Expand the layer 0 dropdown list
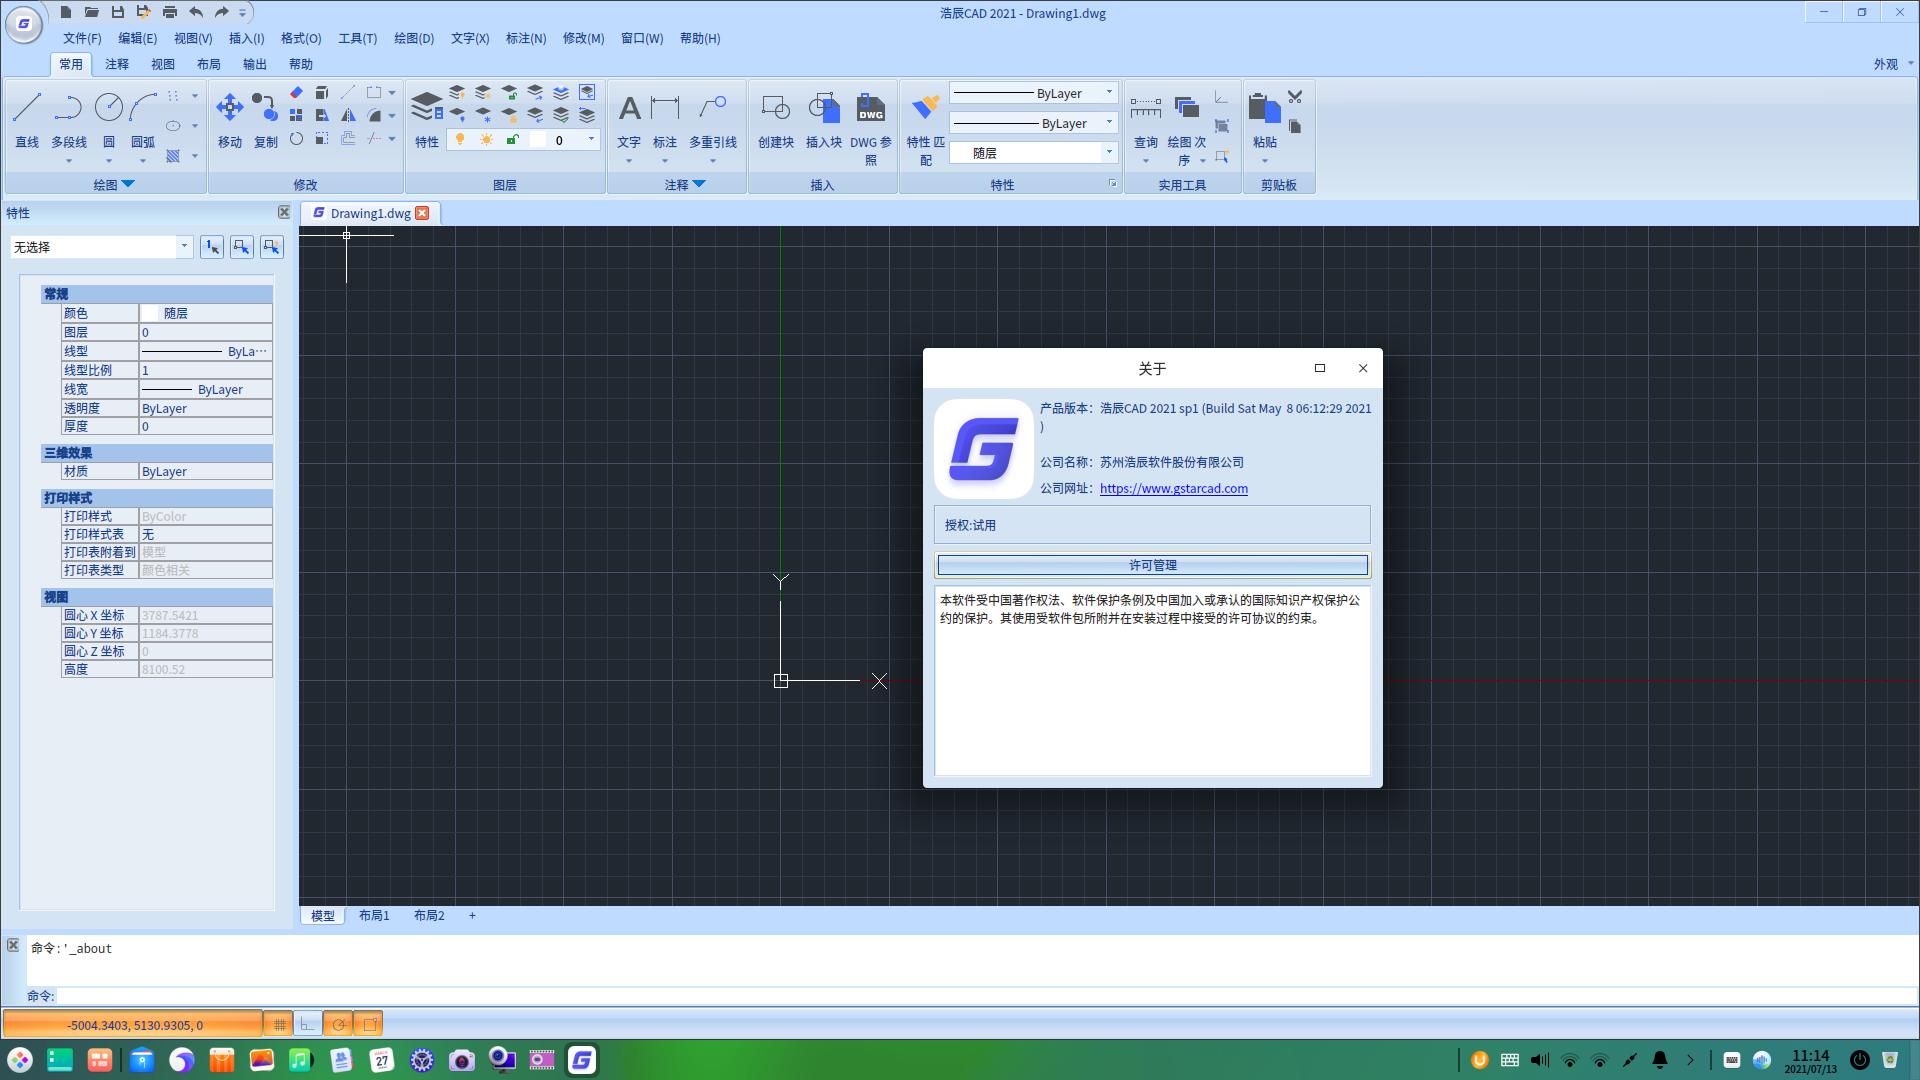This screenshot has width=1920, height=1080. [591, 140]
